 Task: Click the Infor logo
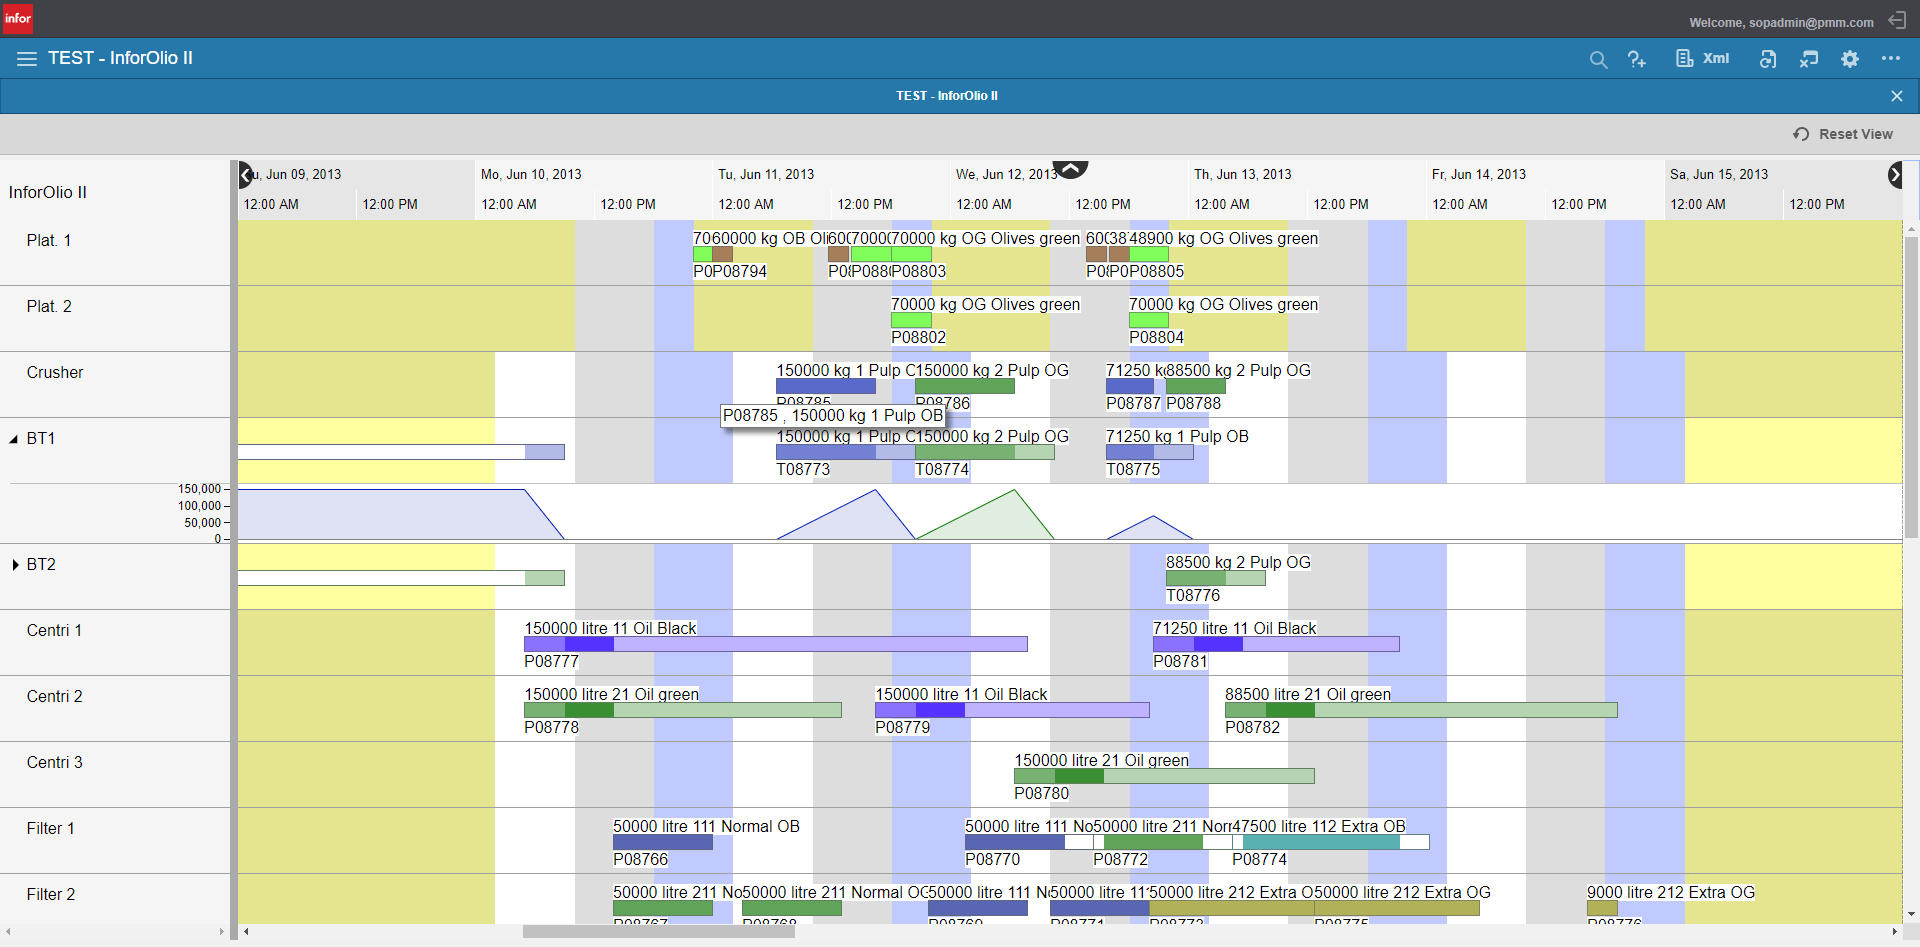(18, 17)
